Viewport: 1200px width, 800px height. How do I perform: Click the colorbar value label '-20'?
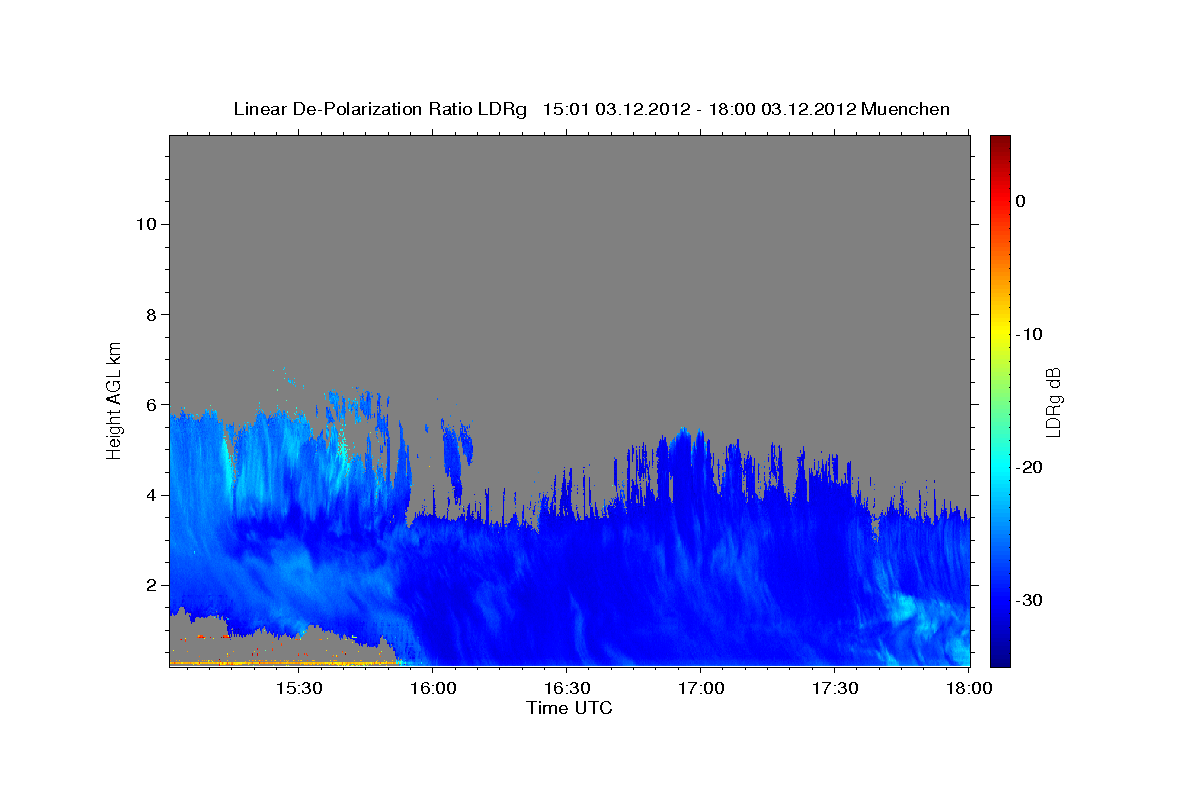(1029, 467)
